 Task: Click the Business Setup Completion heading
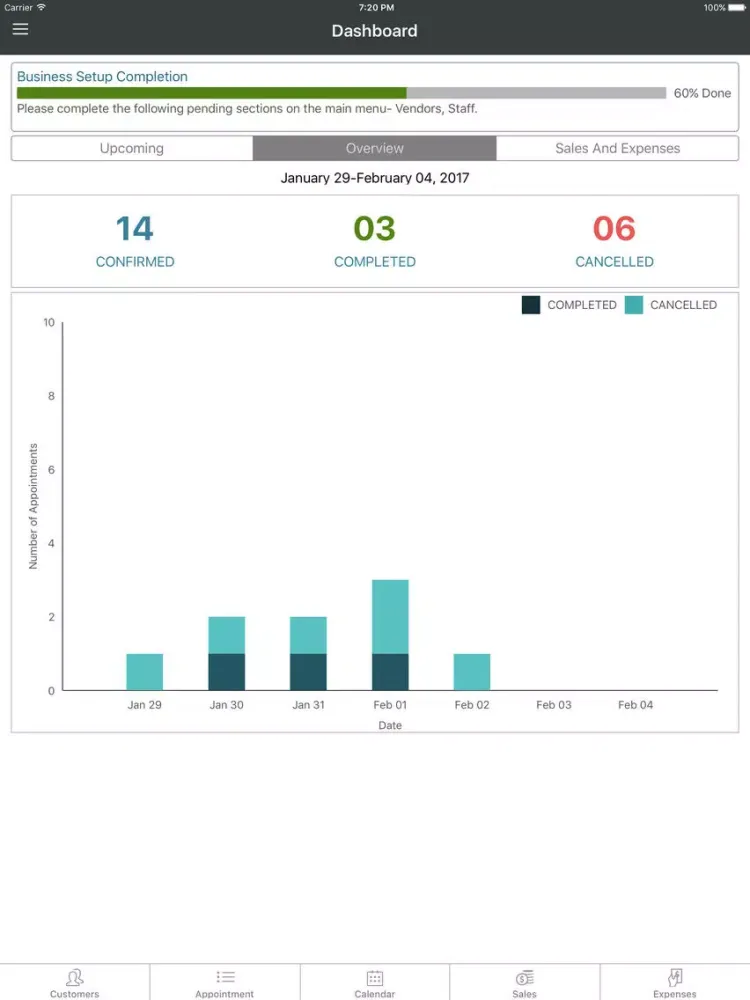102,77
